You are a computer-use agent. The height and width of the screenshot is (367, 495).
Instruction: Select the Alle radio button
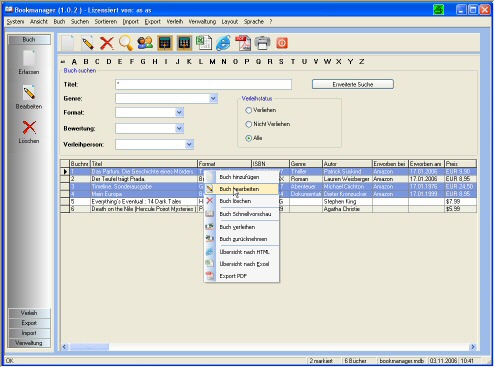click(x=249, y=138)
